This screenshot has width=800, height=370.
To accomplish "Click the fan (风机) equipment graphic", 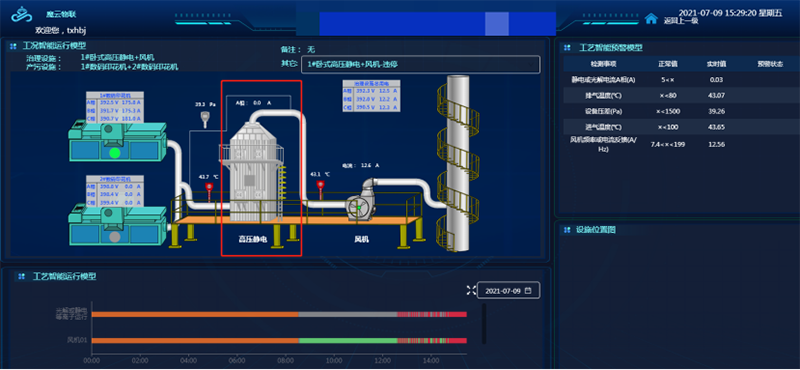I will pos(362,201).
